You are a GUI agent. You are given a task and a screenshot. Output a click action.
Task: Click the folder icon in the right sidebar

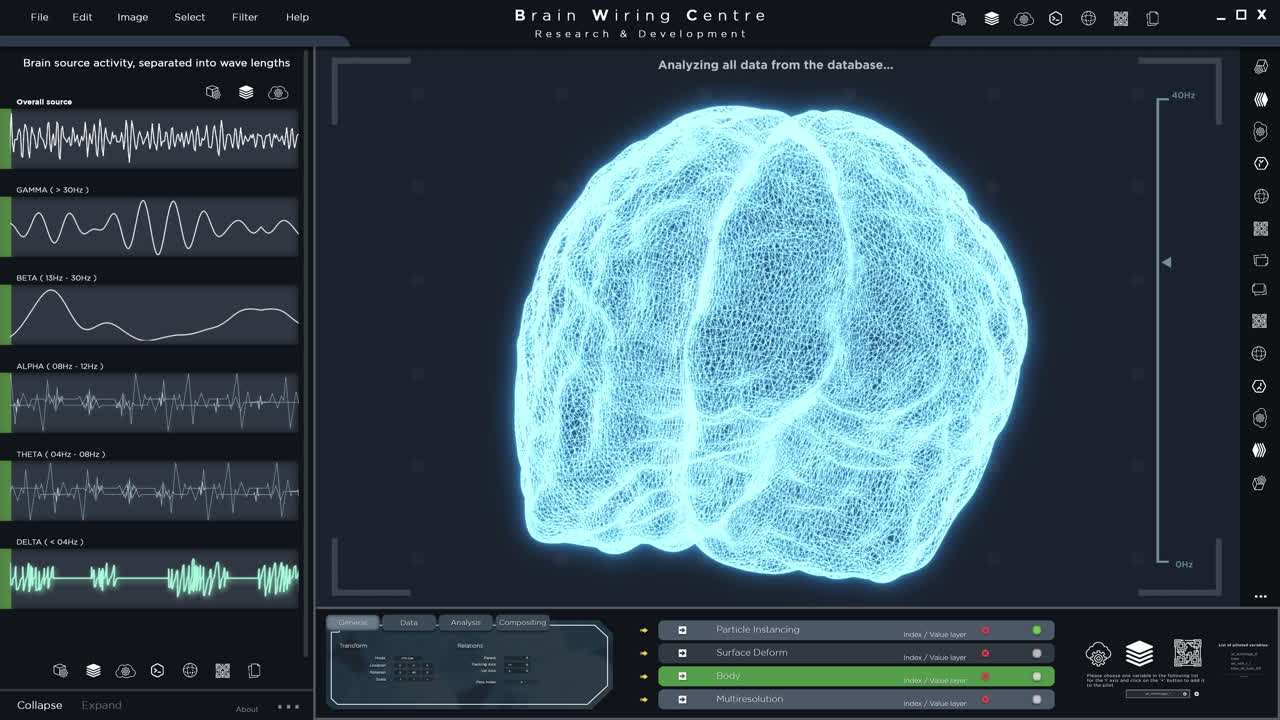coord(1261,261)
